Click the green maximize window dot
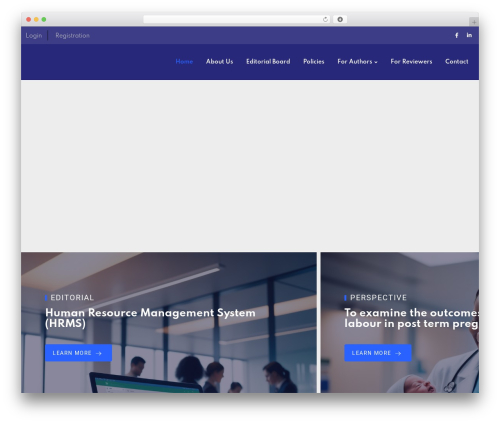The height and width of the screenshot is (423, 500). (x=44, y=20)
